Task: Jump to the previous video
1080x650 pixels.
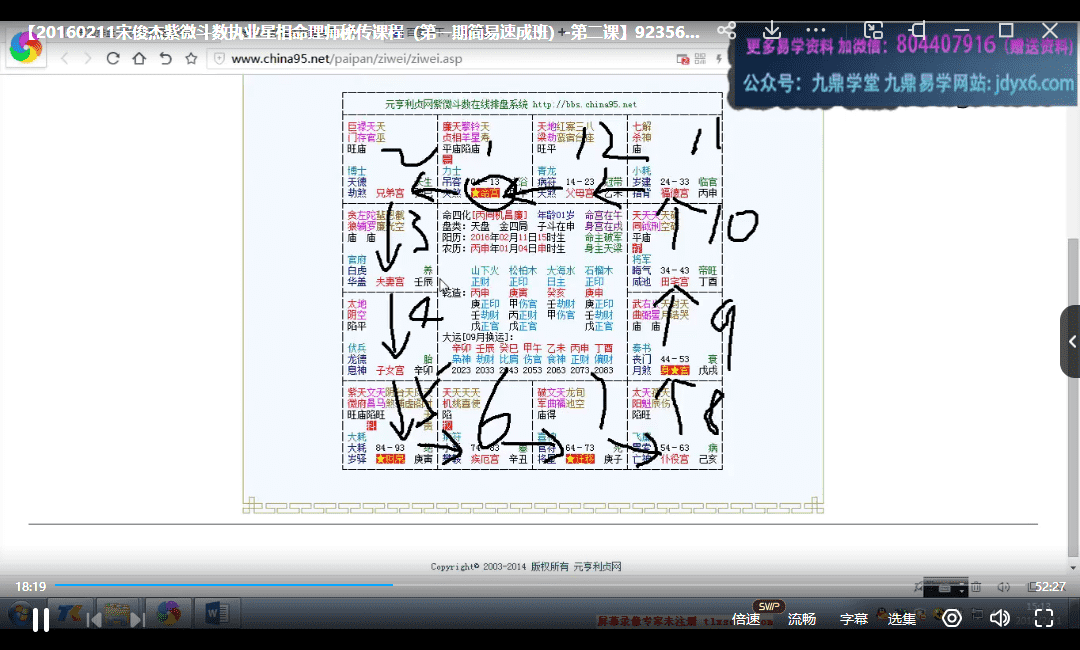Action: (93, 619)
